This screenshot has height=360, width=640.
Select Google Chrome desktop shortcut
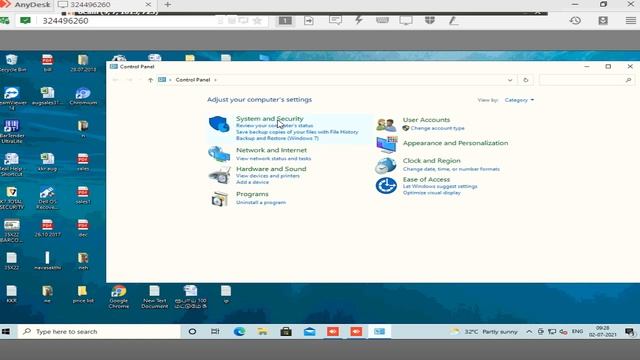tap(119, 296)
